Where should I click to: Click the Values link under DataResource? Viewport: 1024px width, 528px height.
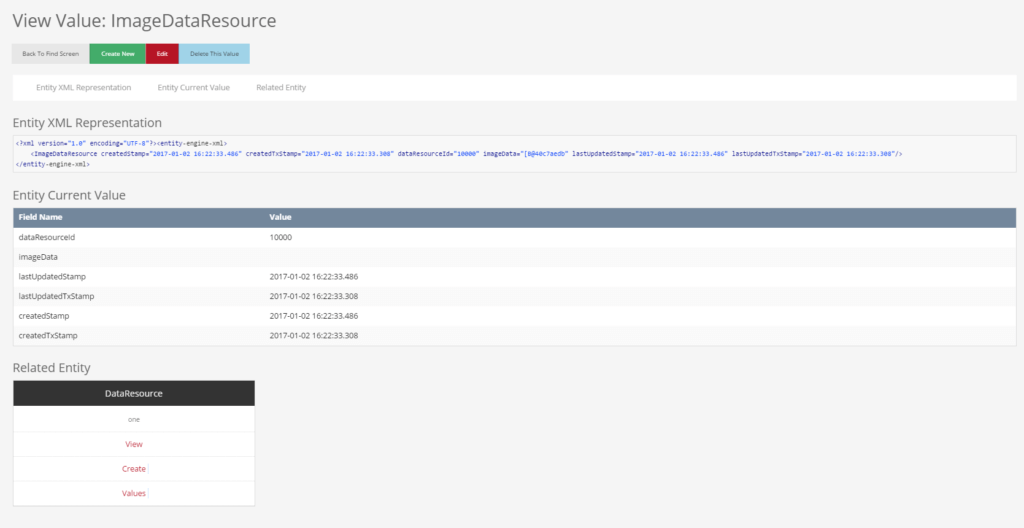pyautogui.click(x=134, y=493)
